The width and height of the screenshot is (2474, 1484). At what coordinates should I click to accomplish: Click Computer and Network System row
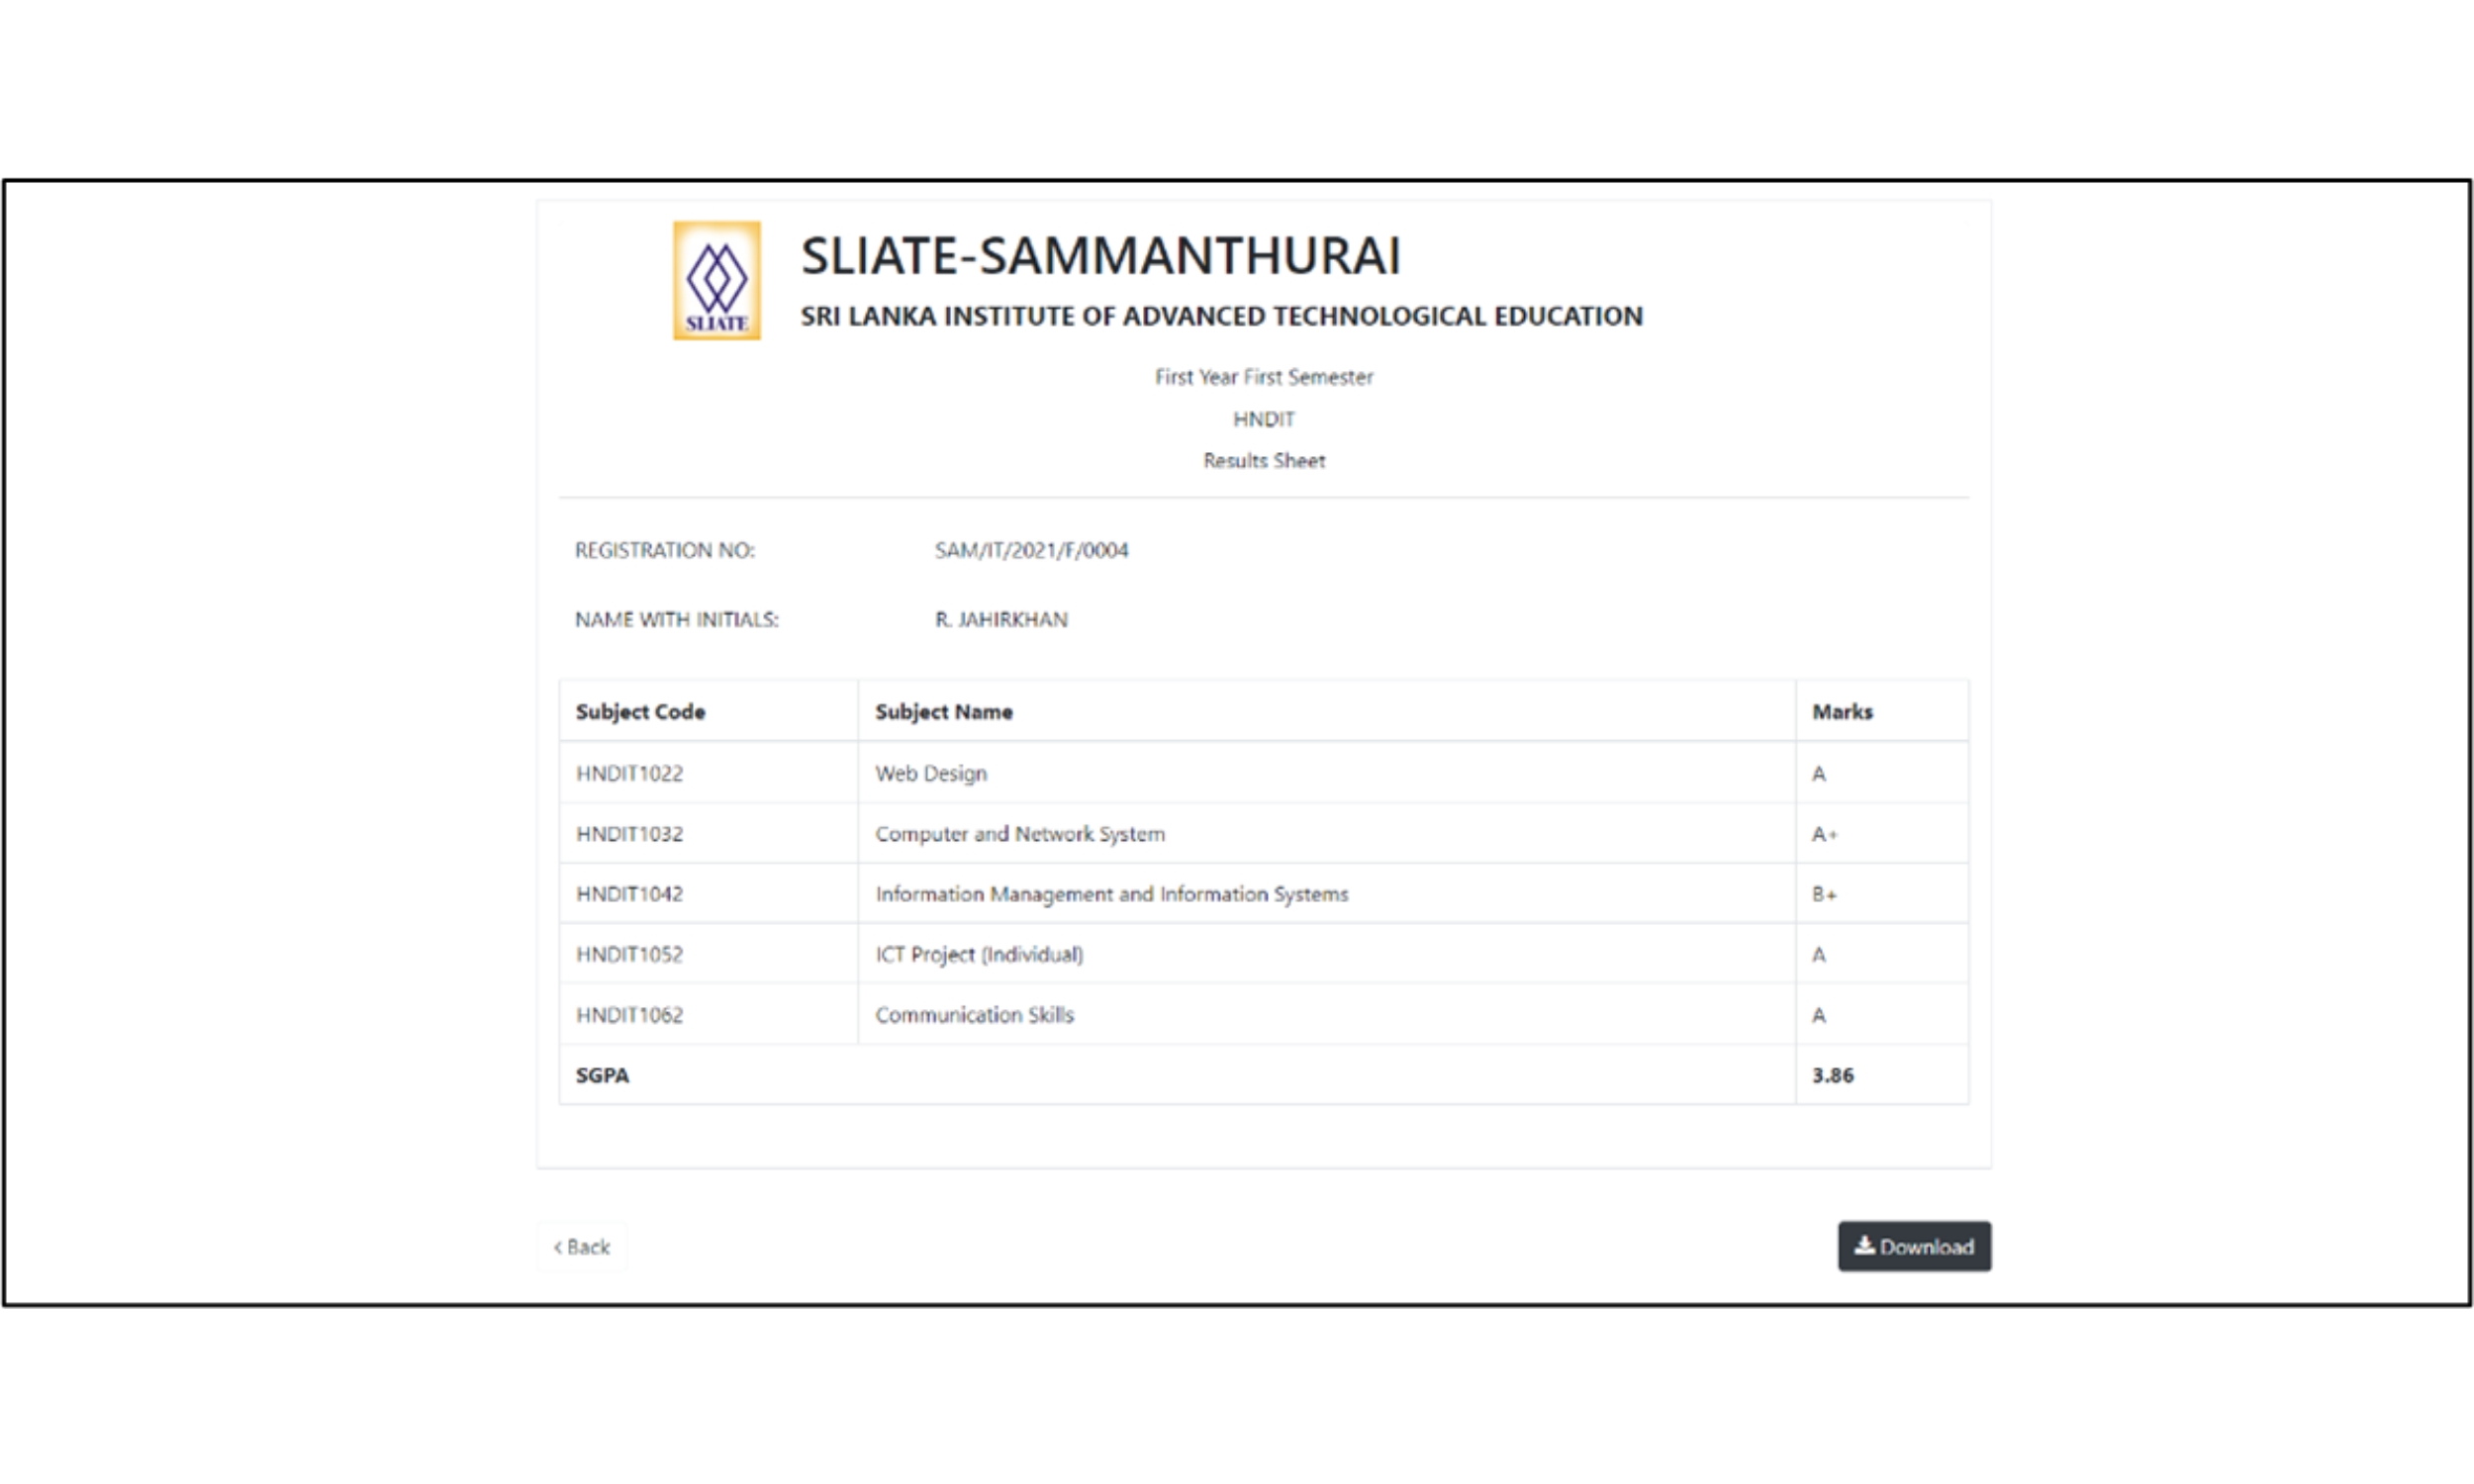point(1019,834)
